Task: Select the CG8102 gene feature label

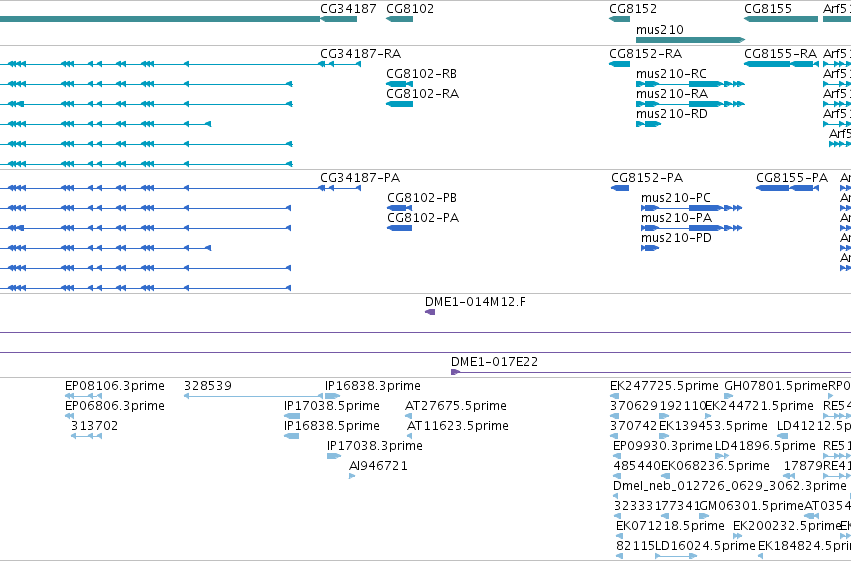Action: pos(410,9)
